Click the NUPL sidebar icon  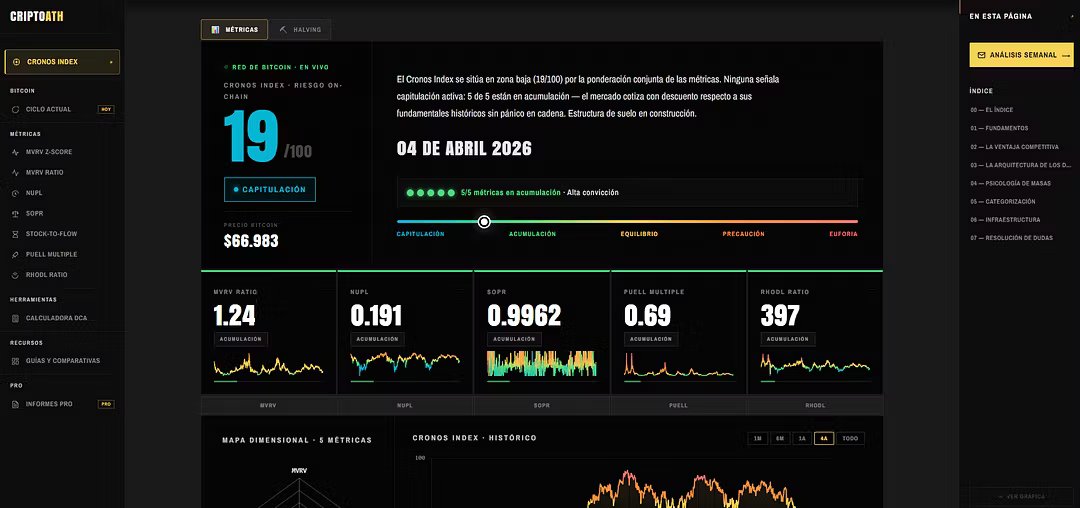[x=16, y=193]
